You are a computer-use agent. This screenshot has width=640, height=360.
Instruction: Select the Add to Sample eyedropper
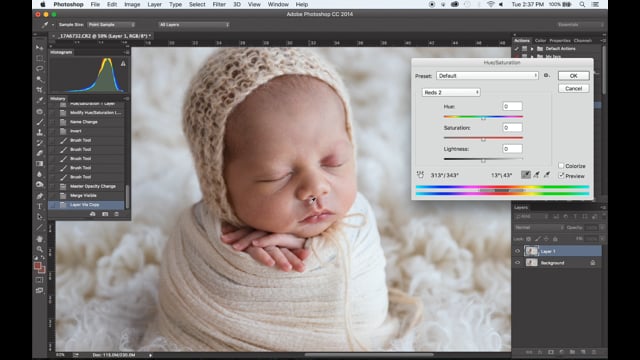(x=536, y=175)
